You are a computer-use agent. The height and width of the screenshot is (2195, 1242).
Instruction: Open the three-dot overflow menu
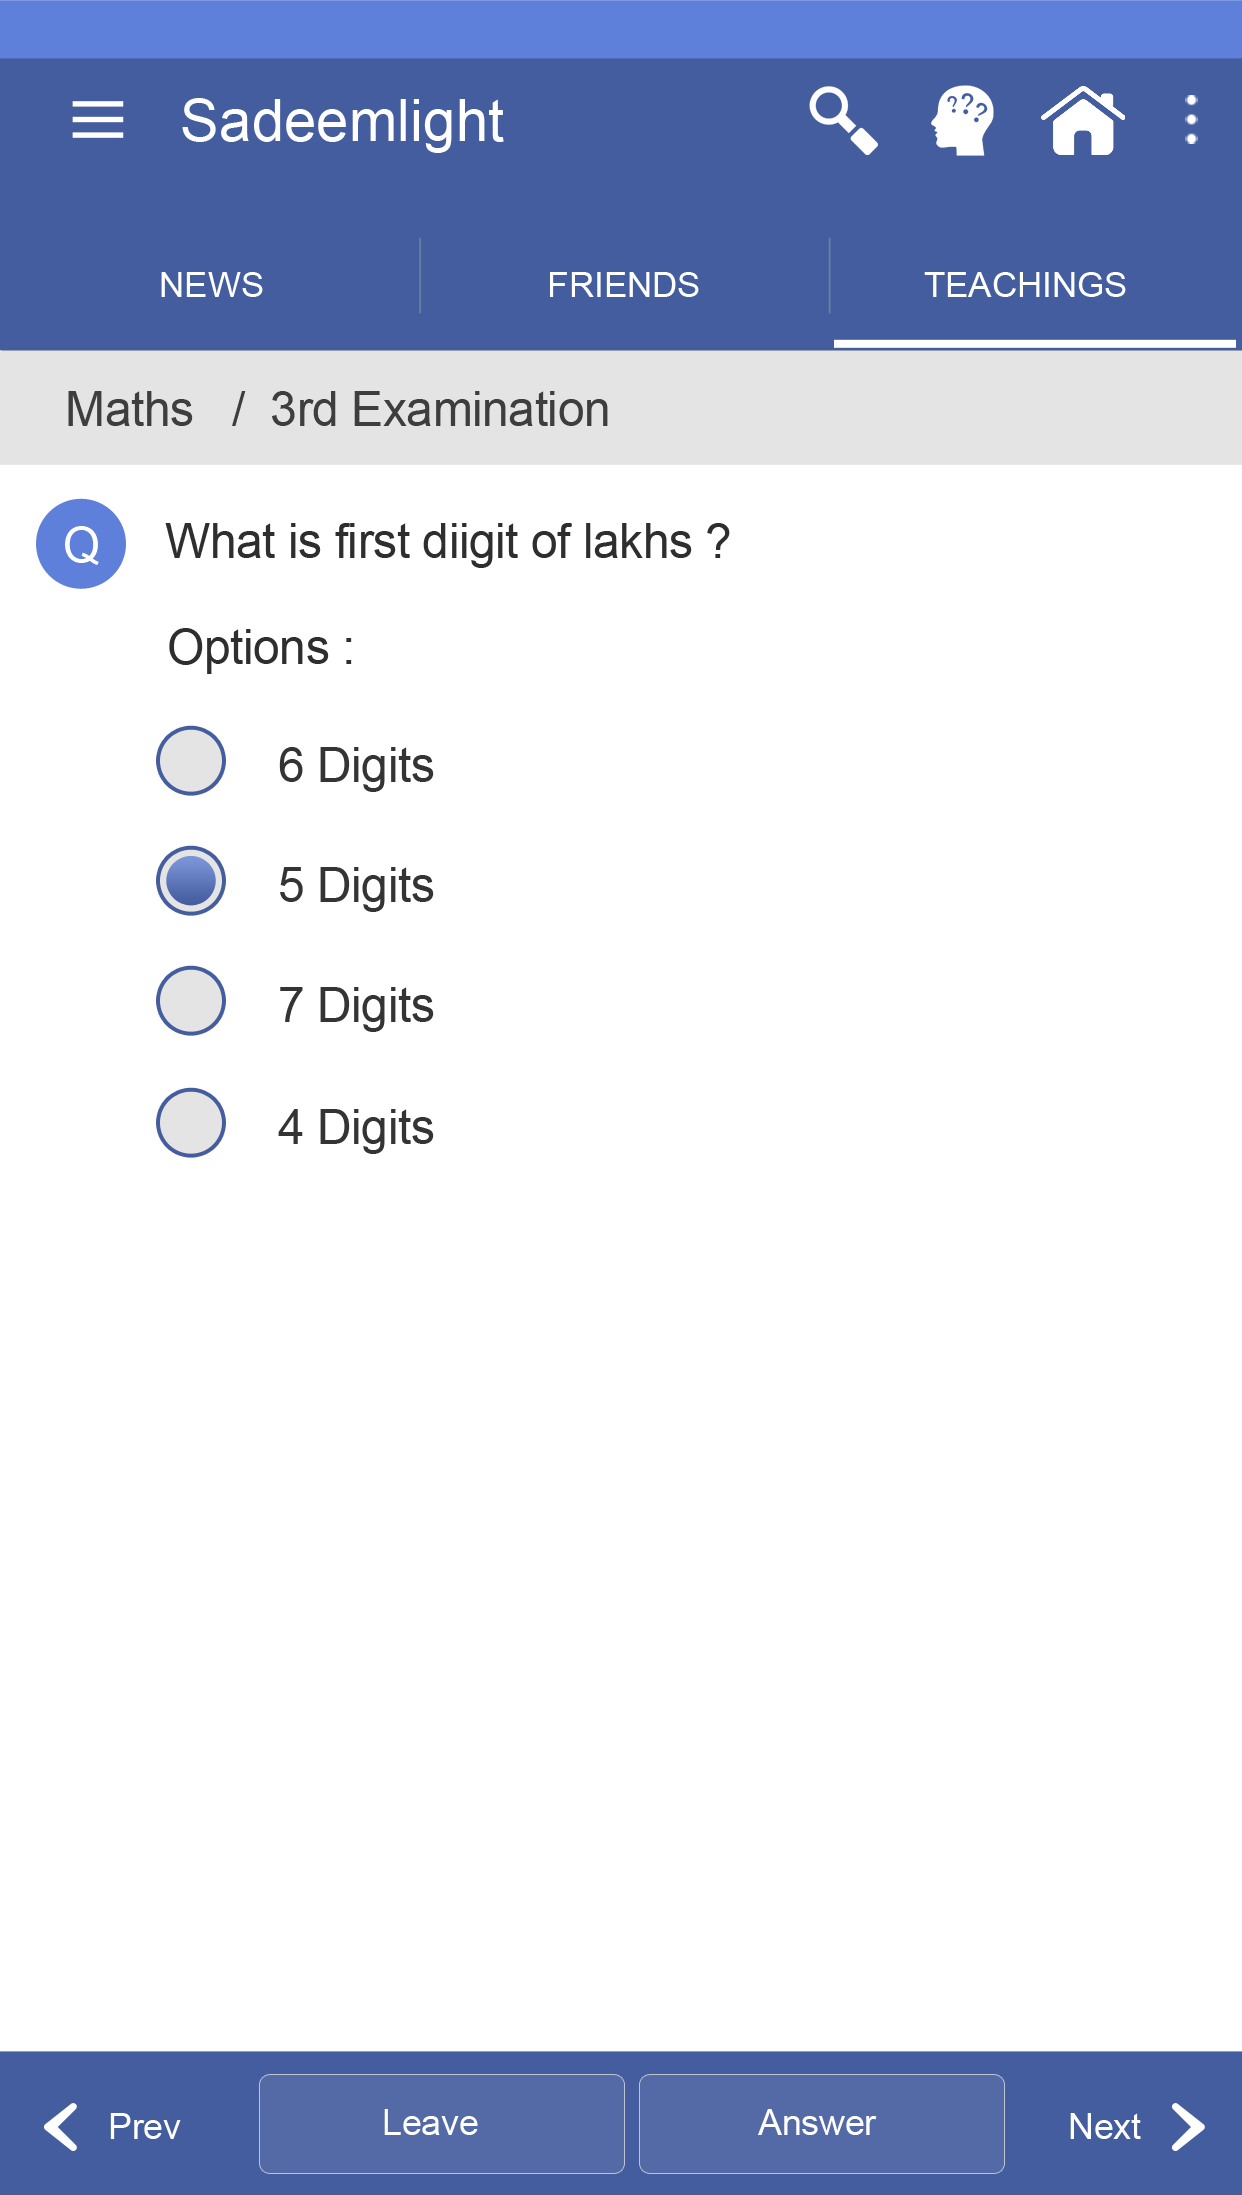(x=1191, y=121)
